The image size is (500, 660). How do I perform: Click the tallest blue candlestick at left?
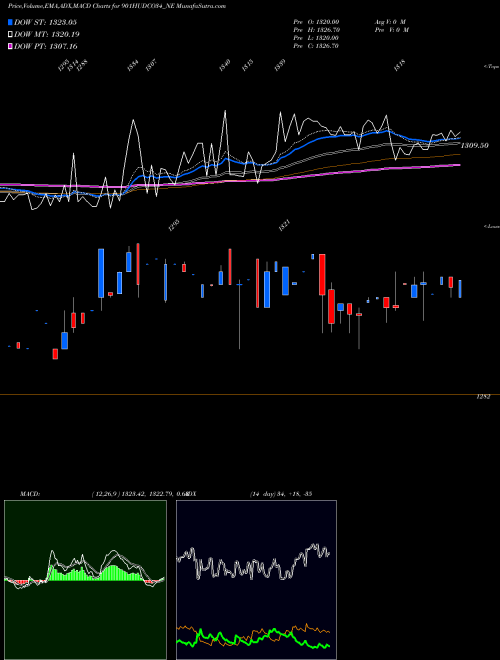pos(101,273)
